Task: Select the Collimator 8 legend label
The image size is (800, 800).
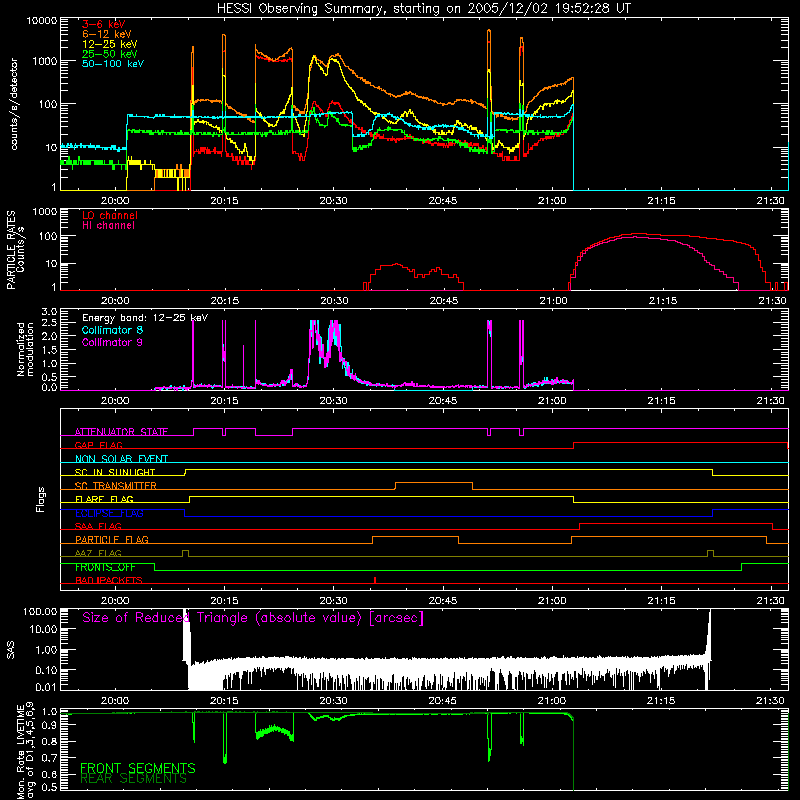Action: [112, 330]
